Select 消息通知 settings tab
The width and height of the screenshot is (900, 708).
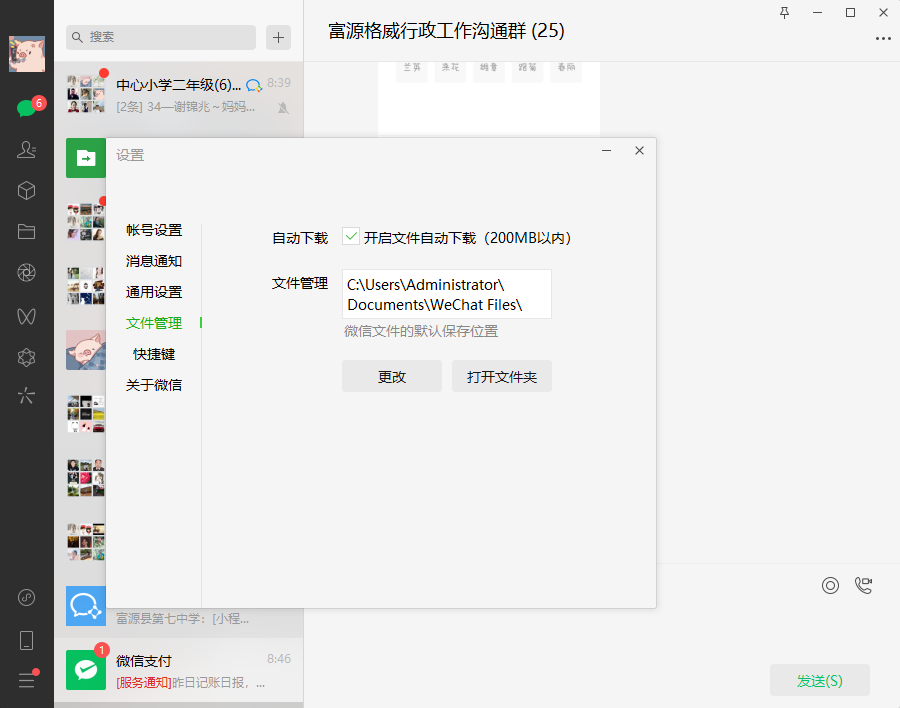tap(154, 261)
